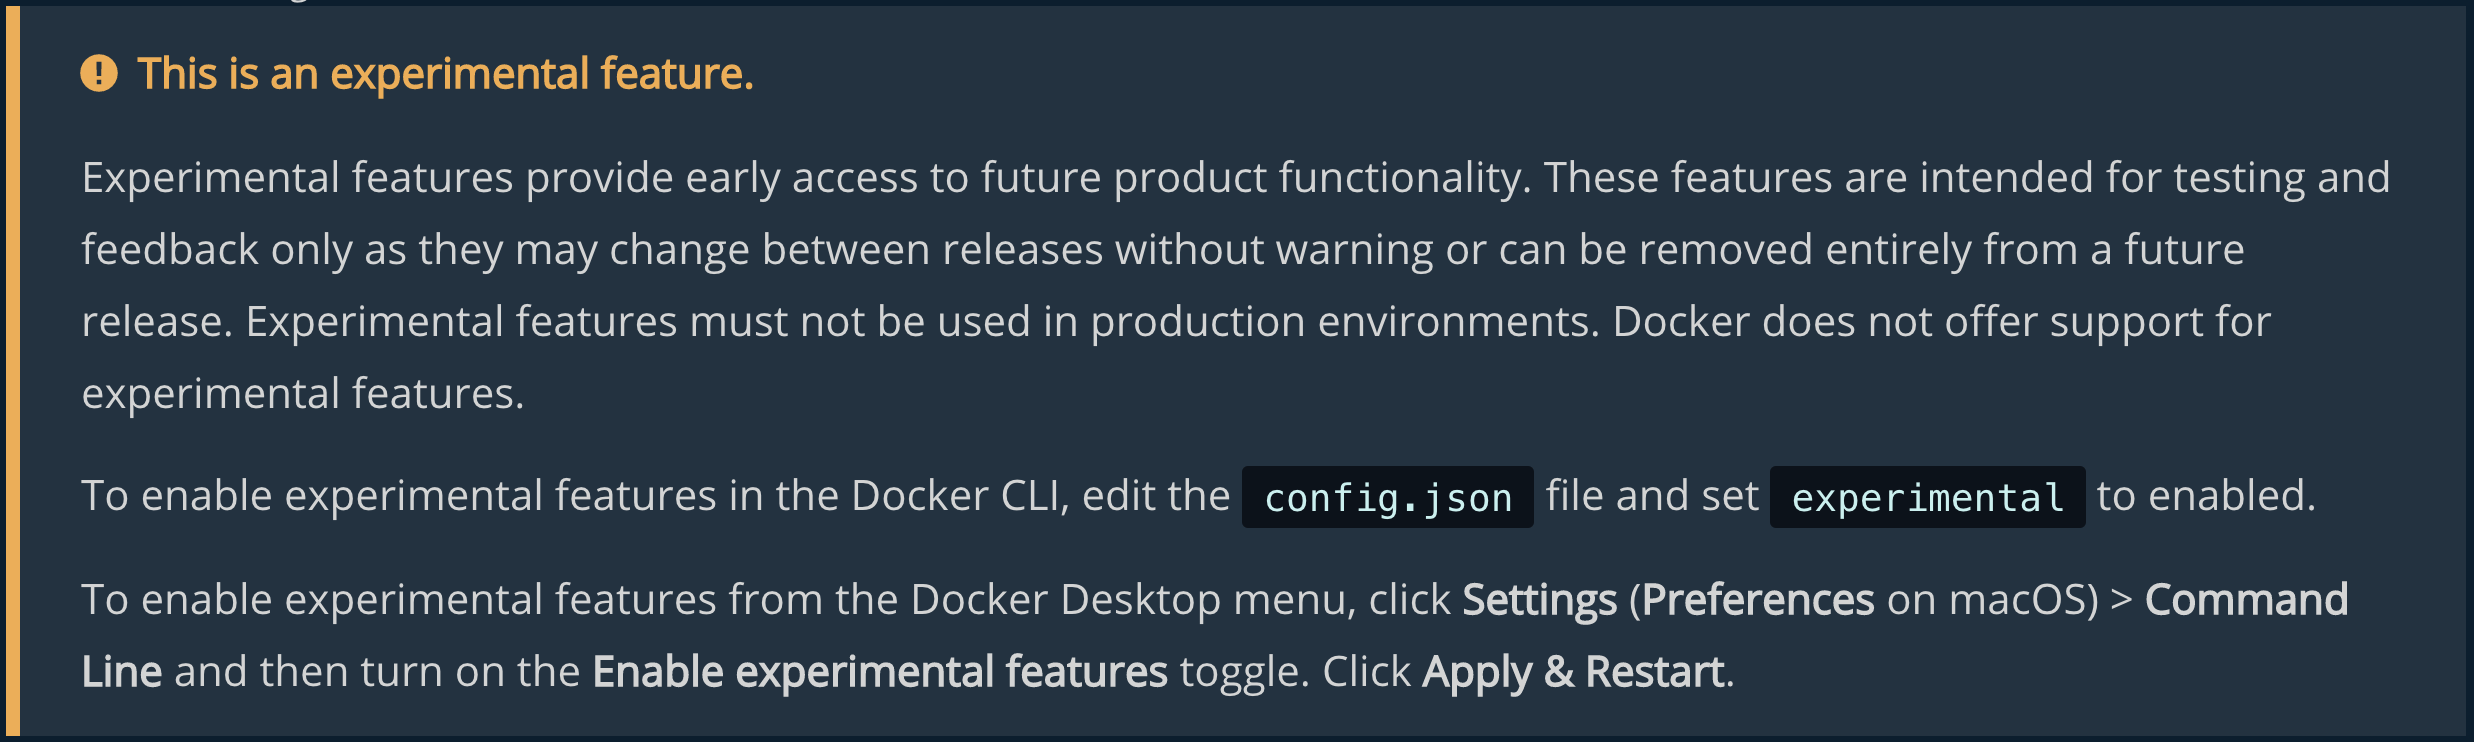
Task: Click the phrase 'production environments'
Action: click(1345, 322)
